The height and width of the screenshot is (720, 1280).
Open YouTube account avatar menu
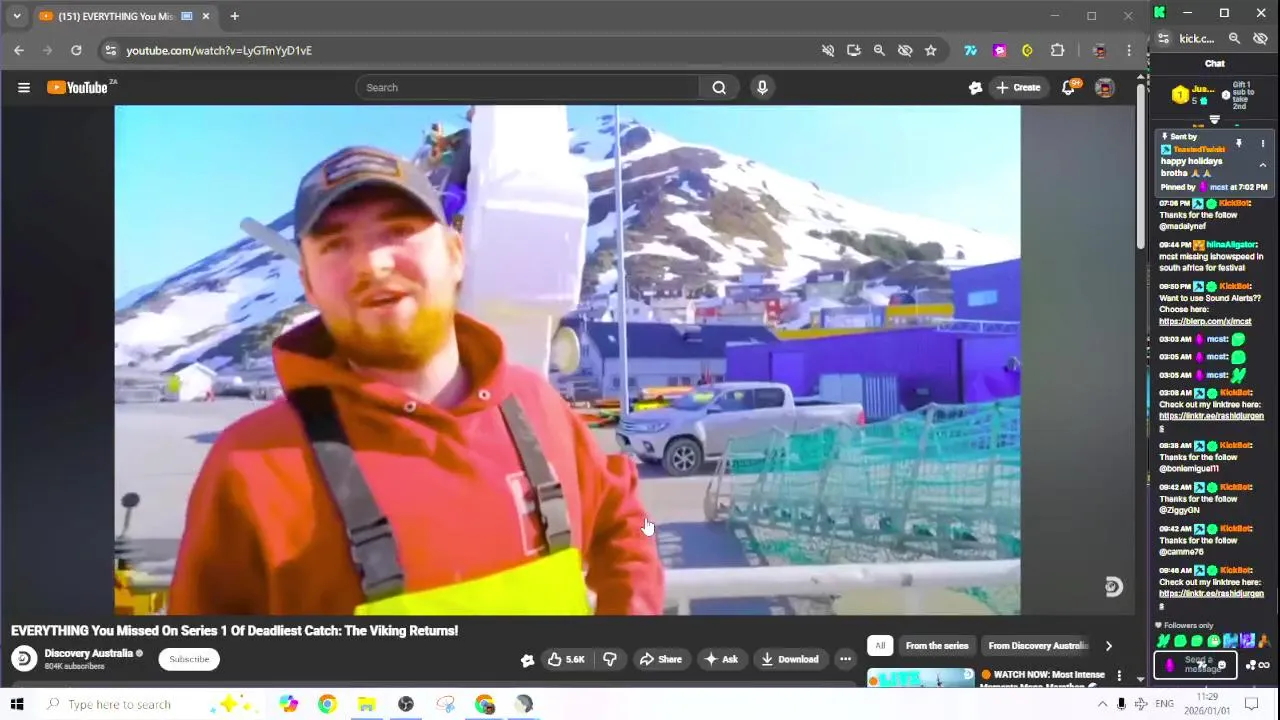1105,87
